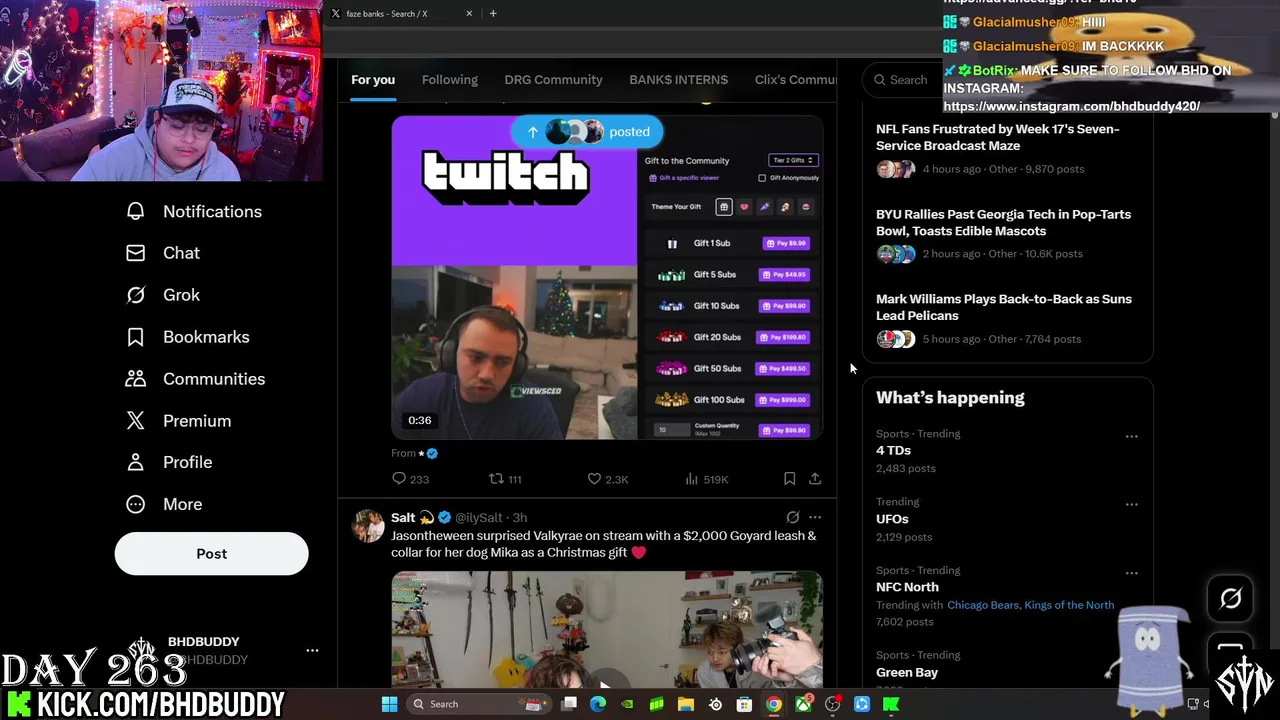The width and height of the screenshot is (1280, 720).
Task: Open SteelSeries app on the taskbar
Action: pos(715,704)
